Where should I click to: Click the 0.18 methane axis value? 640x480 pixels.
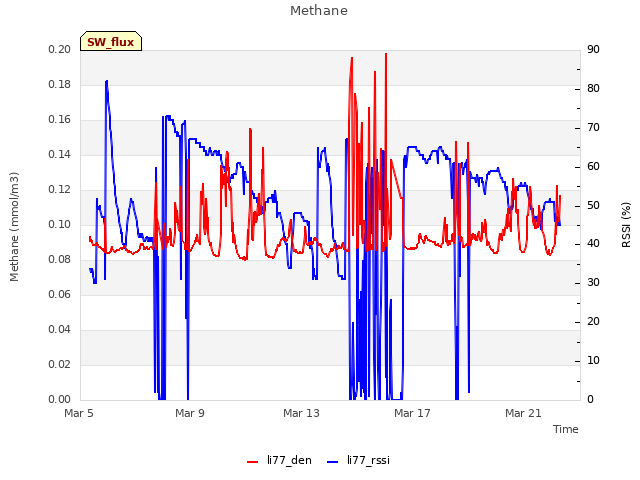click(x=60, y=84)
